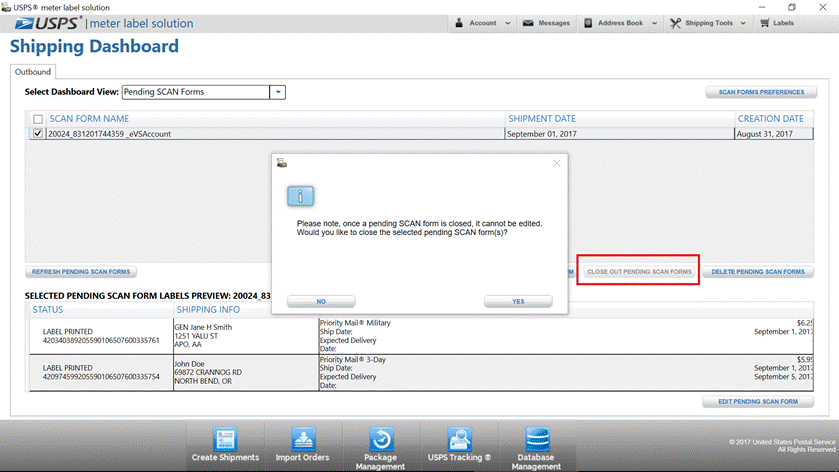Switch to the Outbound tab
This screenshot has height=472, width=839.
coord(33,72)
